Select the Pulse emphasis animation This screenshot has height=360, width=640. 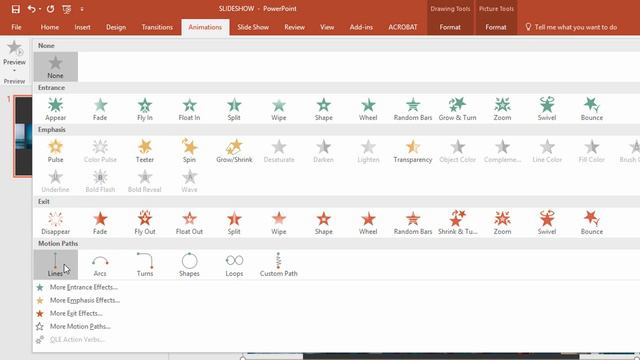pos(56,151)
